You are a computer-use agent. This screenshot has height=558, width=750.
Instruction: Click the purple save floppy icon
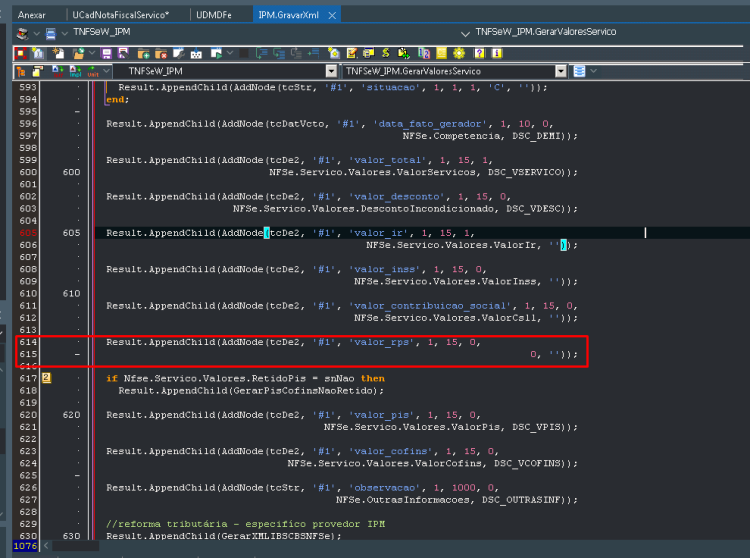(x=107, y=53)
